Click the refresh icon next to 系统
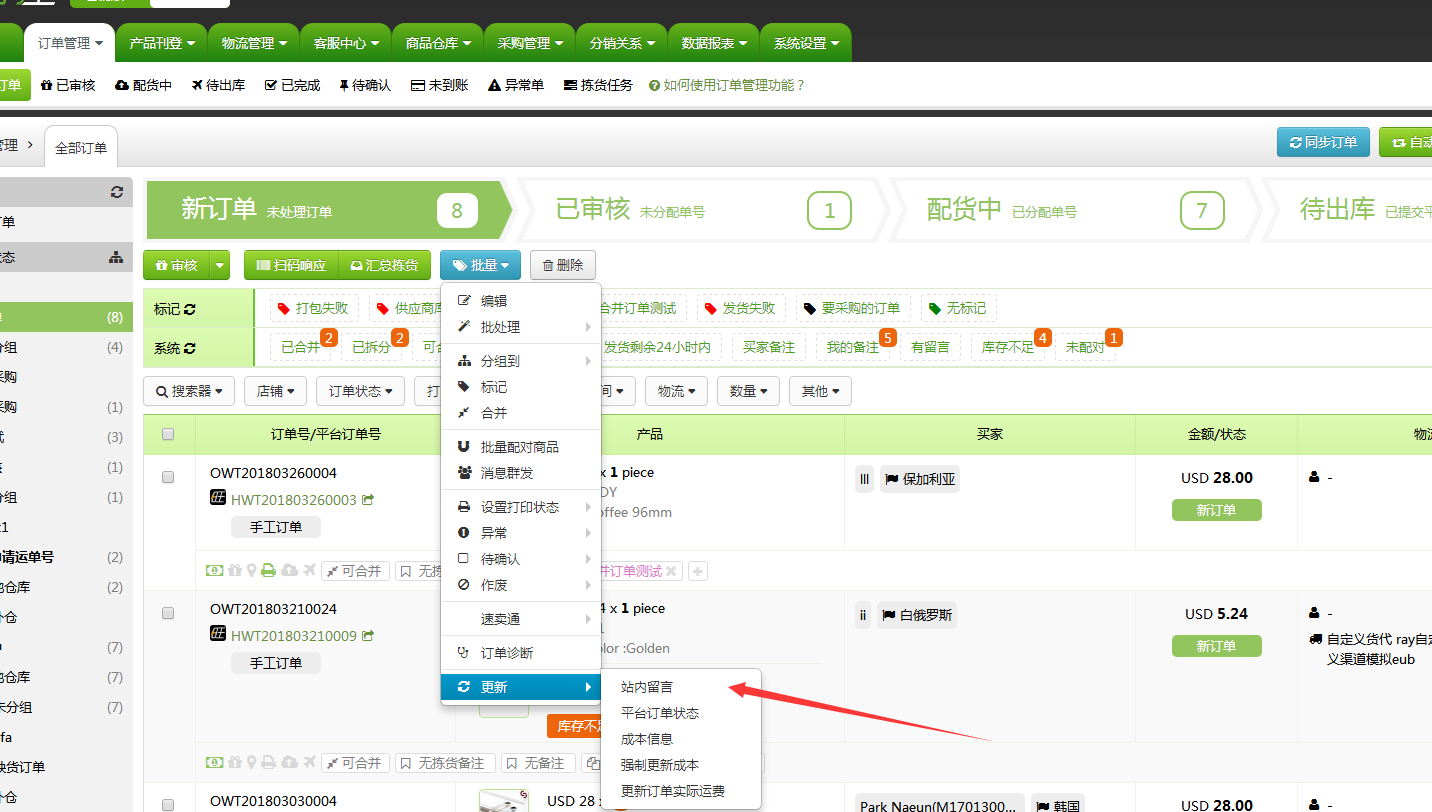This screenshot has height=812, width=1432. (190, 348)
